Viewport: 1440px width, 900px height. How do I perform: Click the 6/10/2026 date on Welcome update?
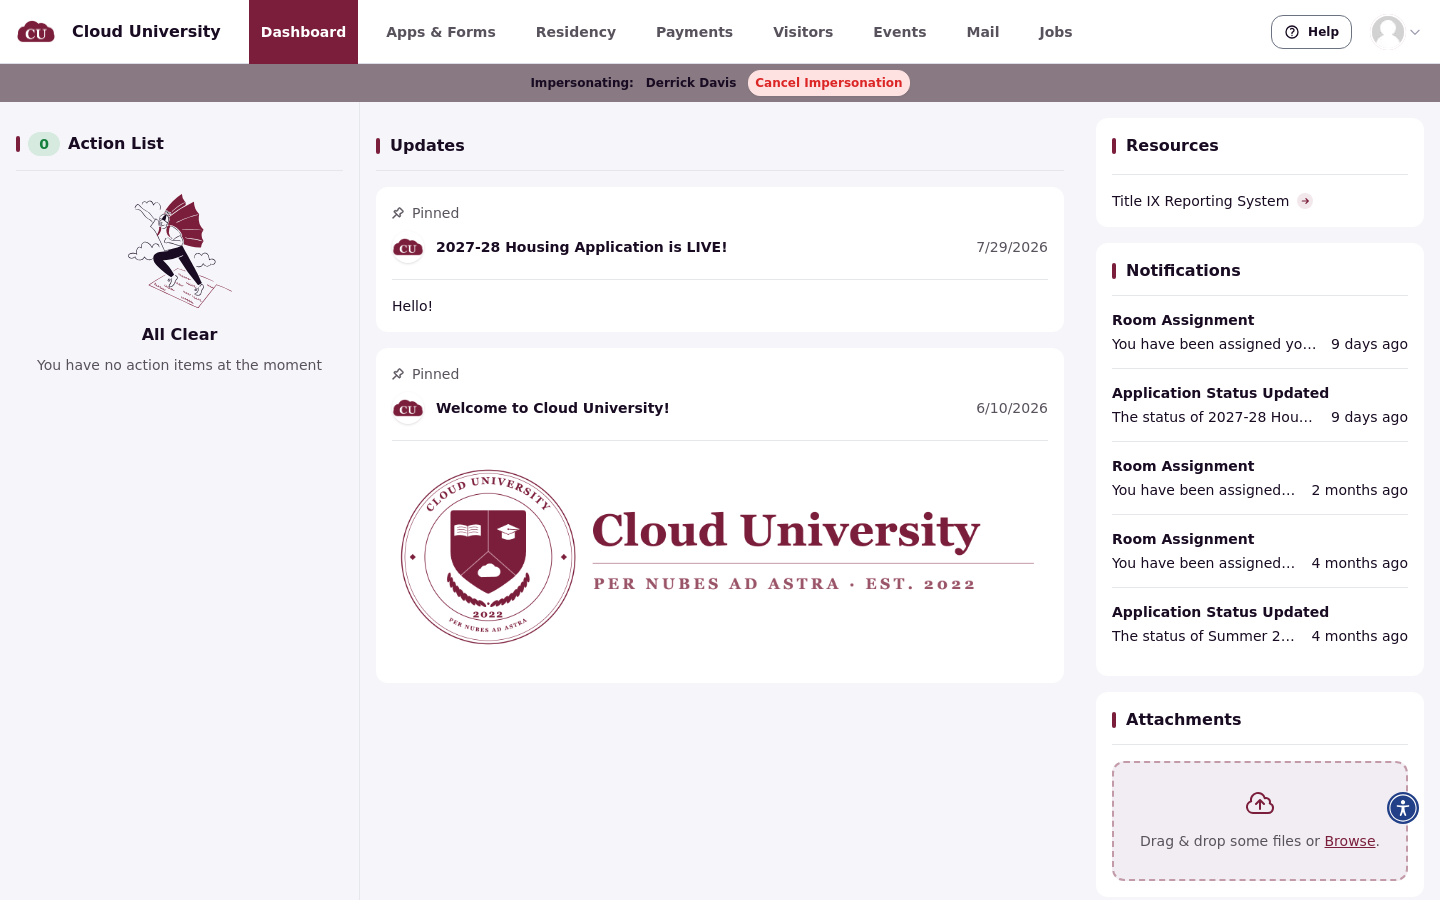(x=1012, y=408)
